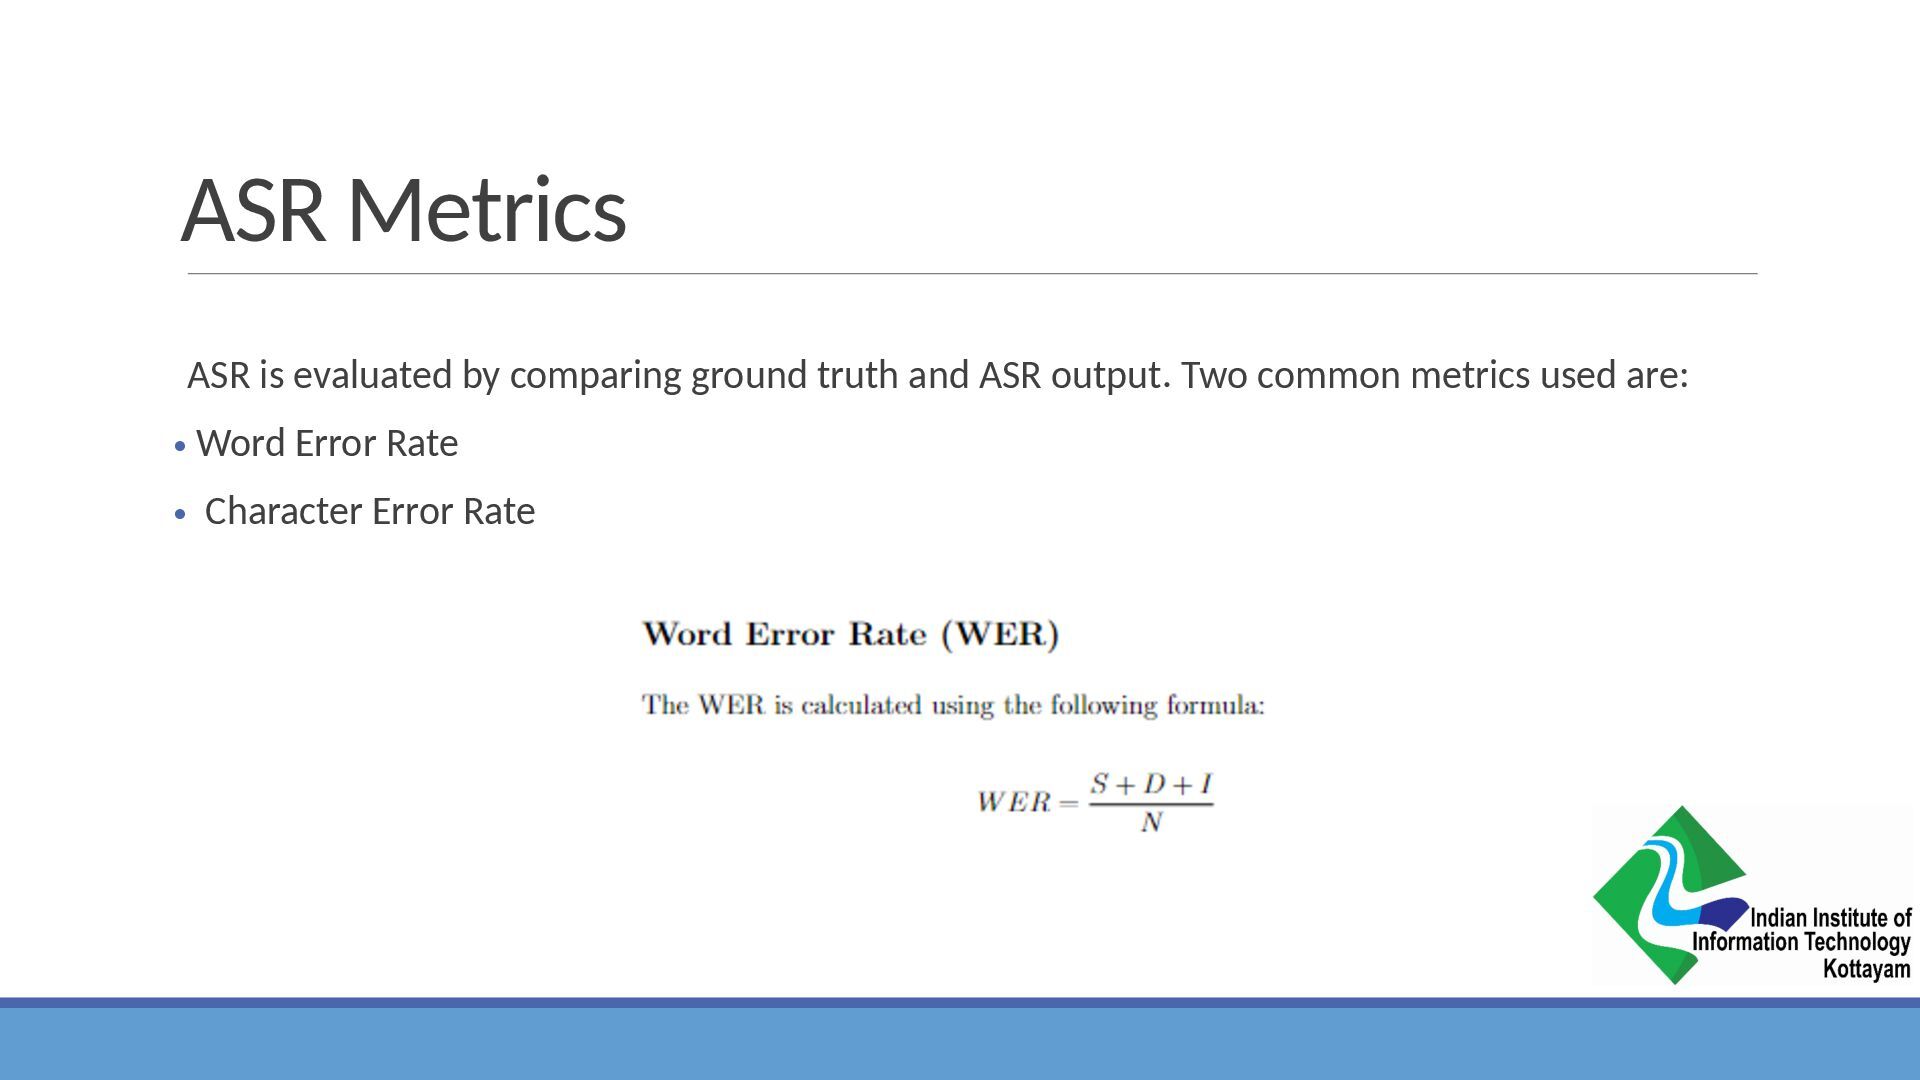Image resolution: width=1920 pixels, height=1080 pixels.
Task: Select the "Word Error Rate" bullet text
Action: point(327,444)
